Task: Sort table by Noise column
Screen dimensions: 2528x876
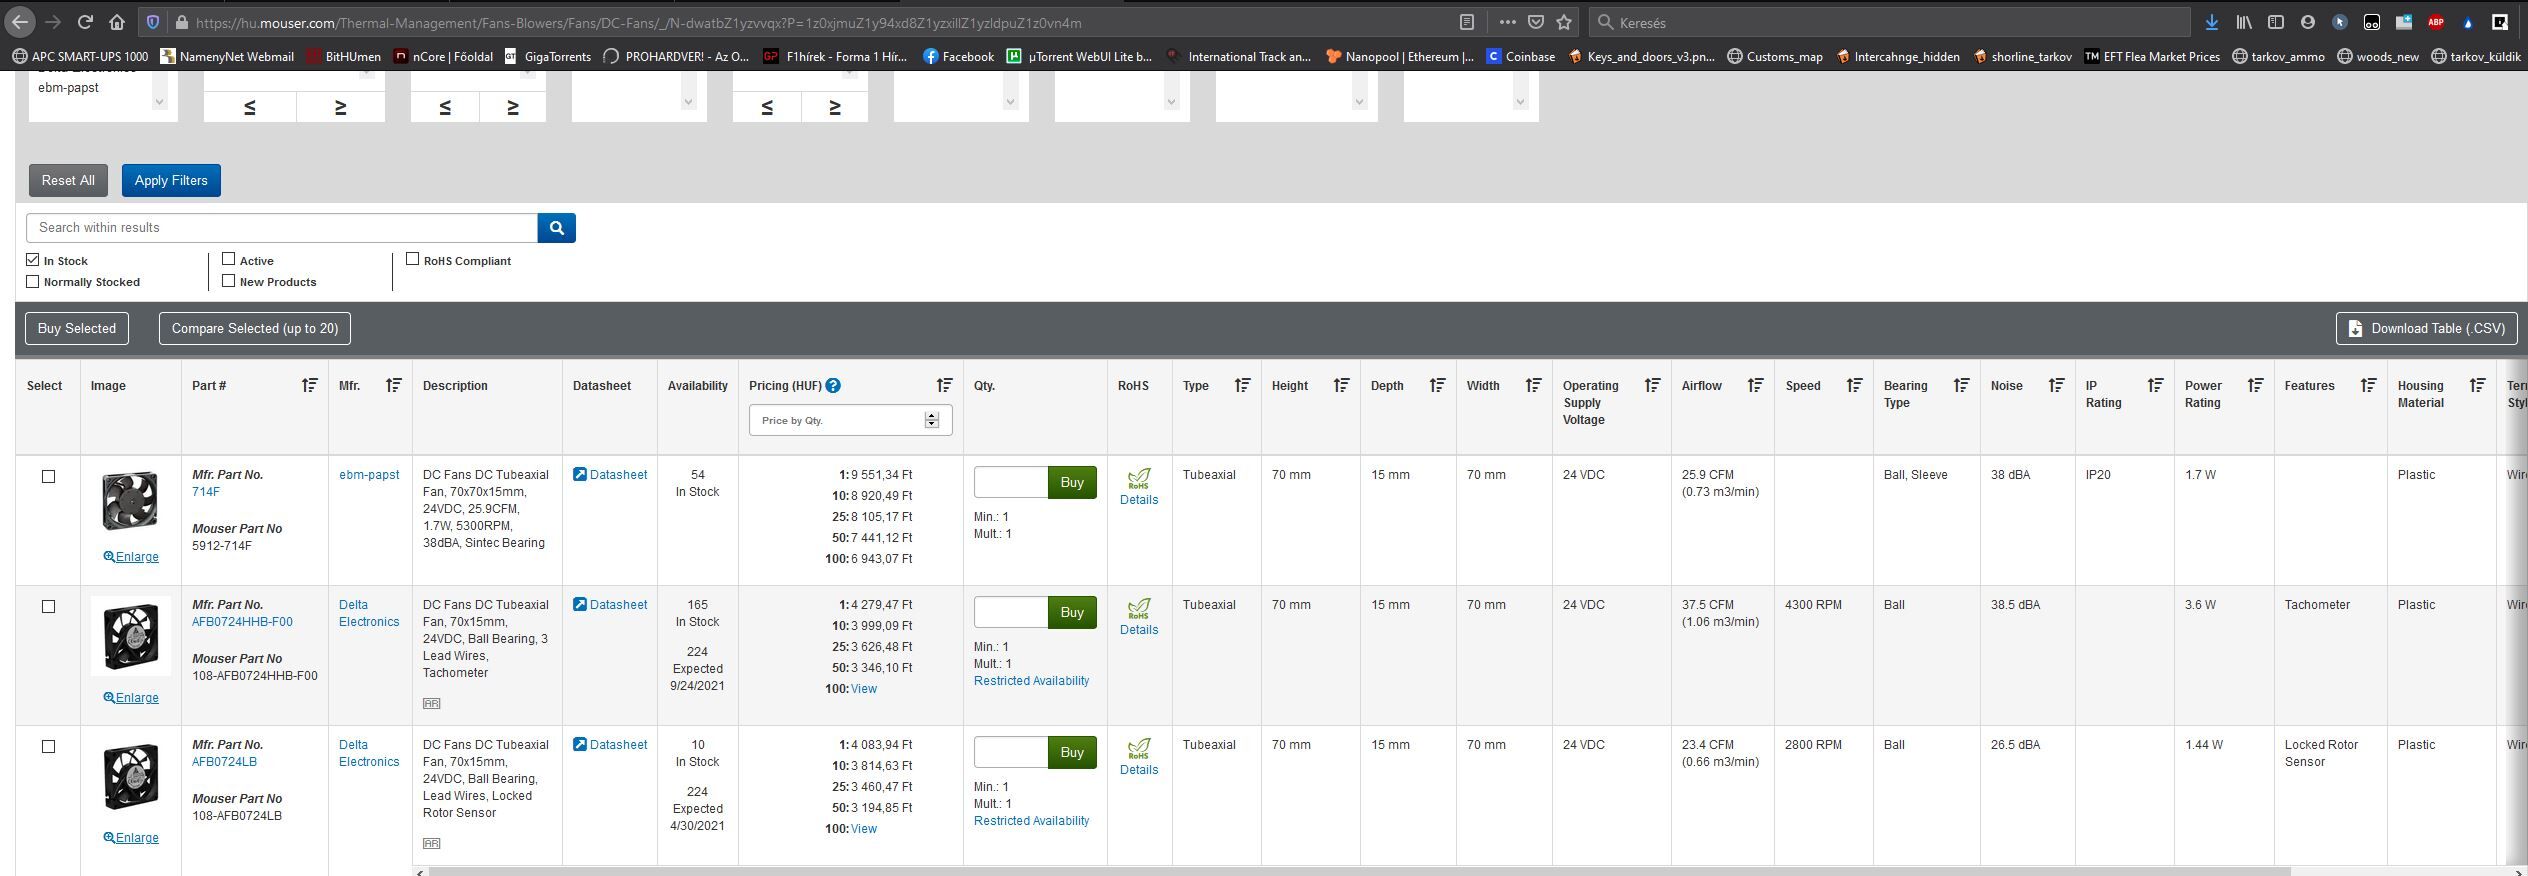Action: coord(2056,385)
